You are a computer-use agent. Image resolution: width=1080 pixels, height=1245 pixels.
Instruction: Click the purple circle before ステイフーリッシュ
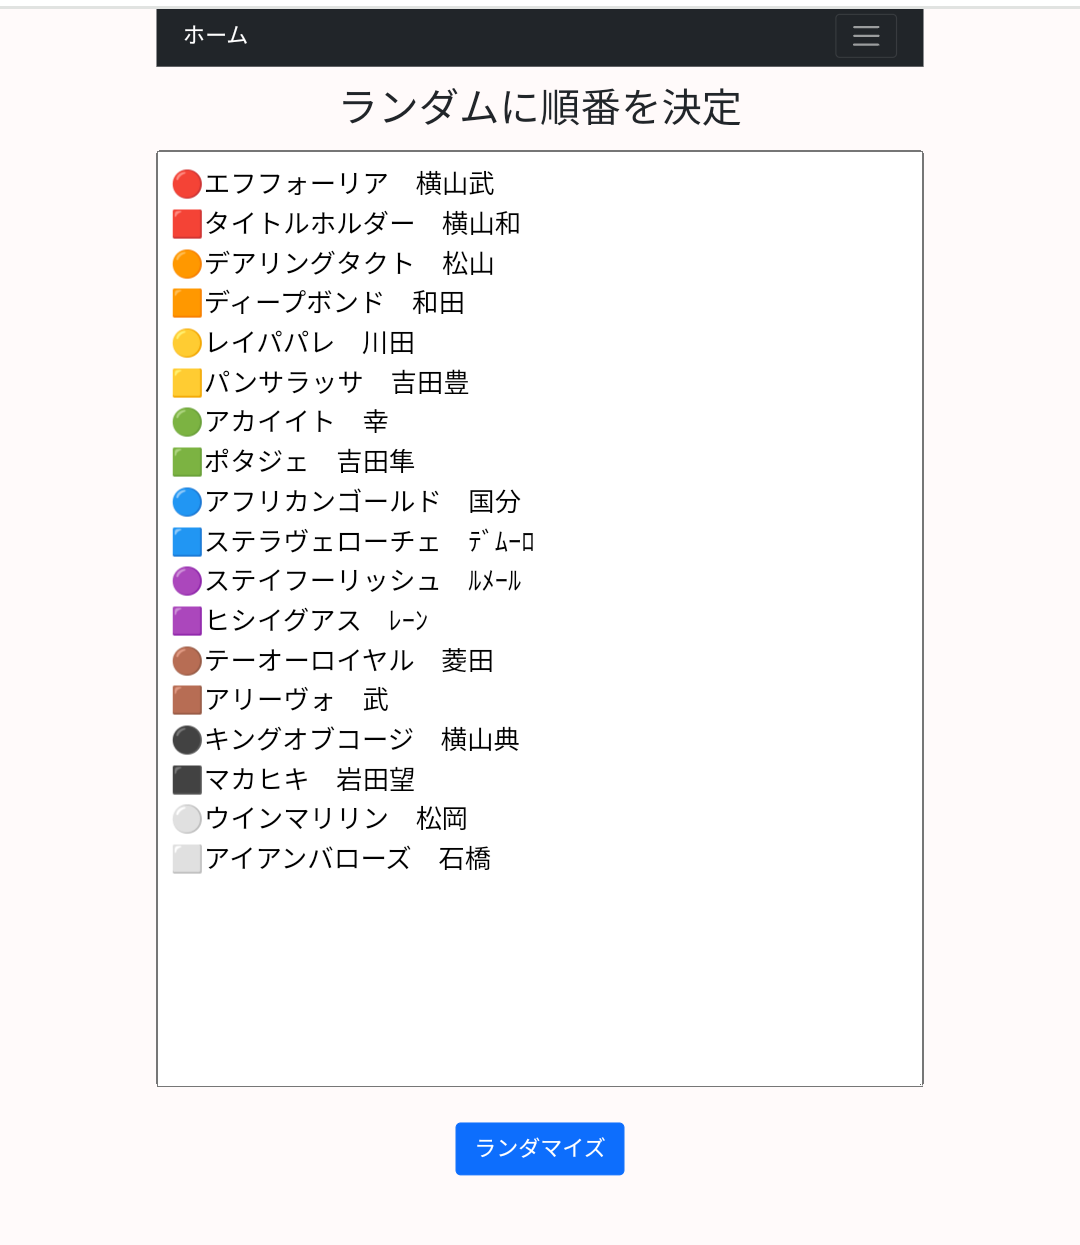click(x=187, y=581)
